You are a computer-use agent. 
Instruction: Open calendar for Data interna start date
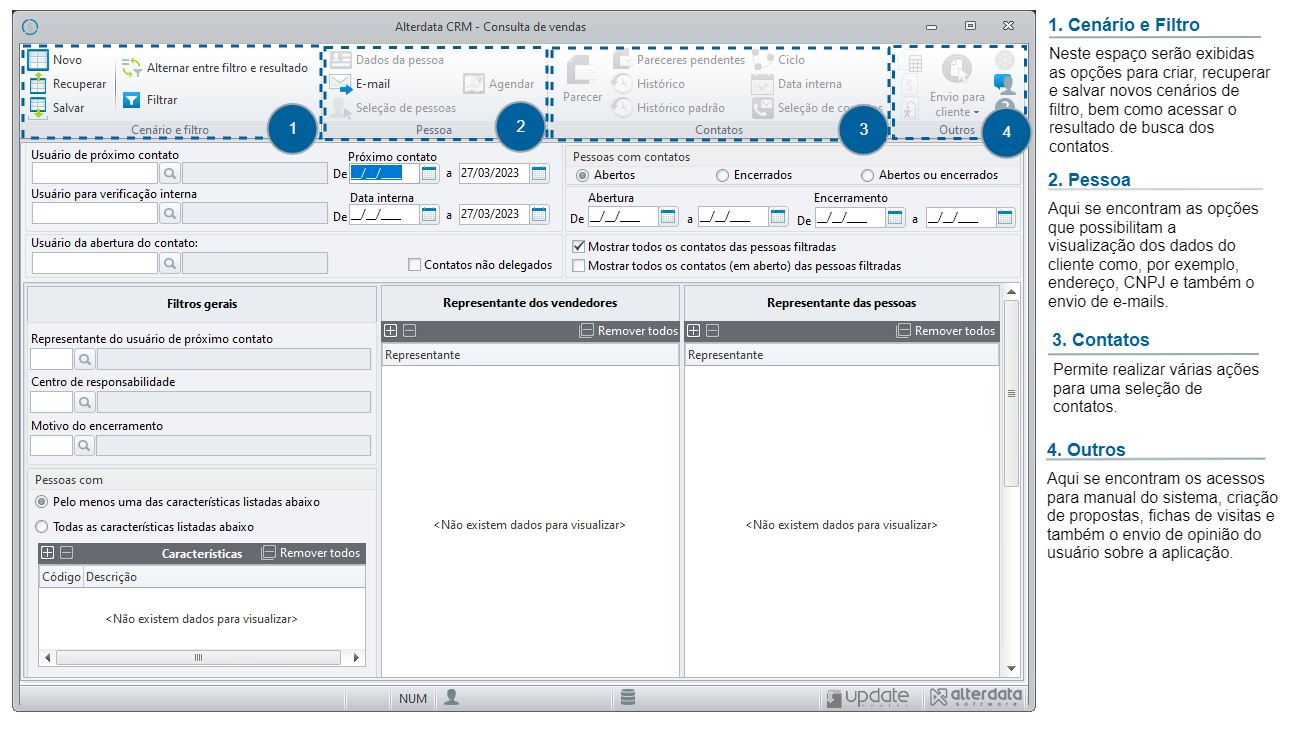pos(429,214)
